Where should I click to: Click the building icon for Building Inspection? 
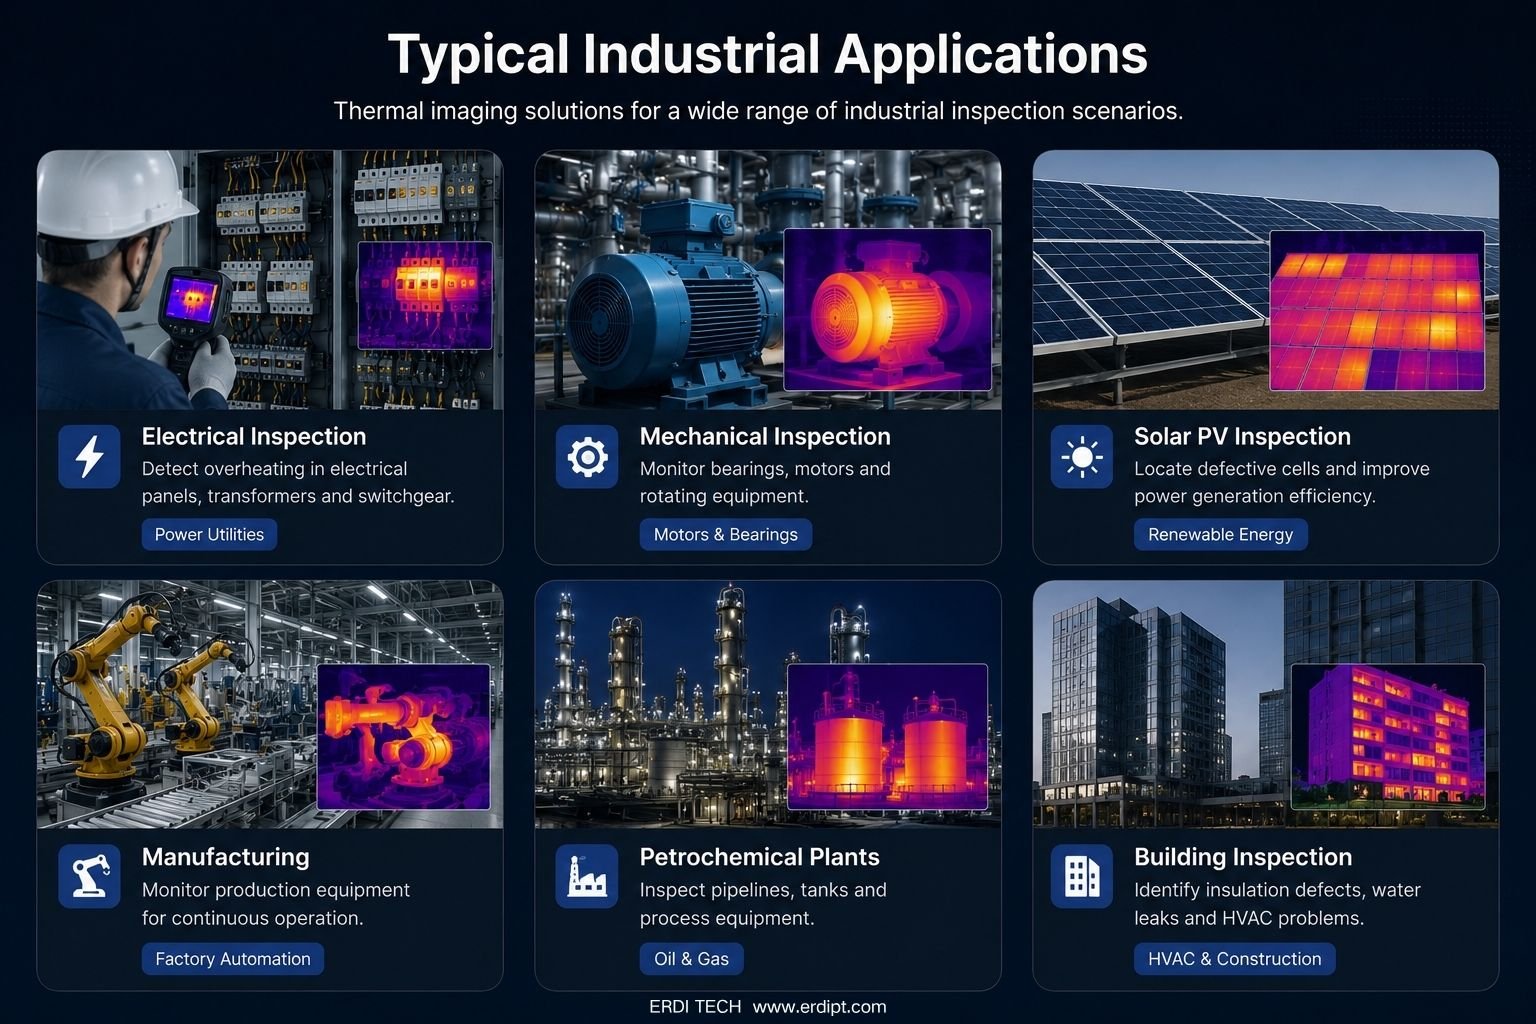click(1082, 877)
